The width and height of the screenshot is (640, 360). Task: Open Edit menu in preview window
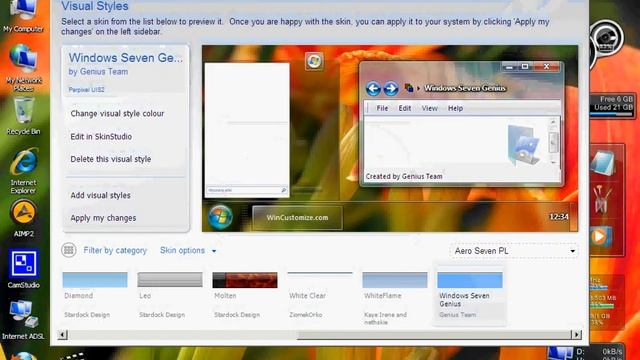(x=404, y=108)
